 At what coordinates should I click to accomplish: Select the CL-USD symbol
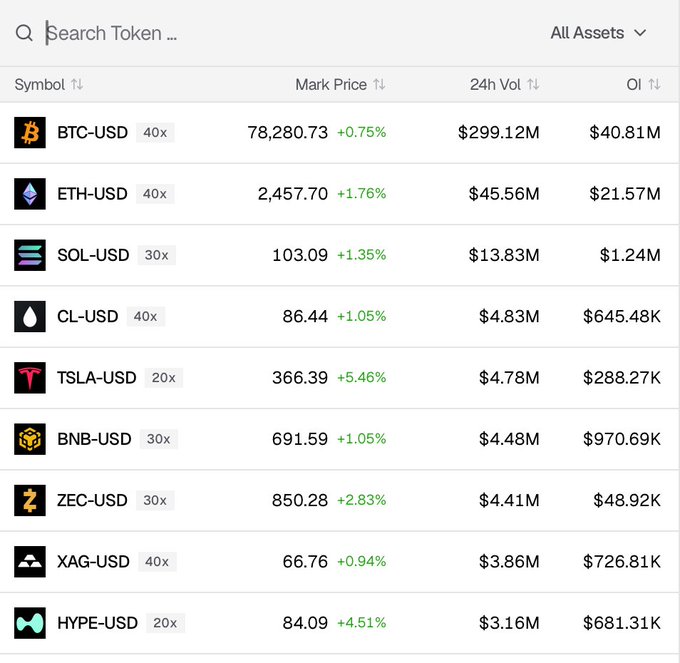click(x=88, y=317)
